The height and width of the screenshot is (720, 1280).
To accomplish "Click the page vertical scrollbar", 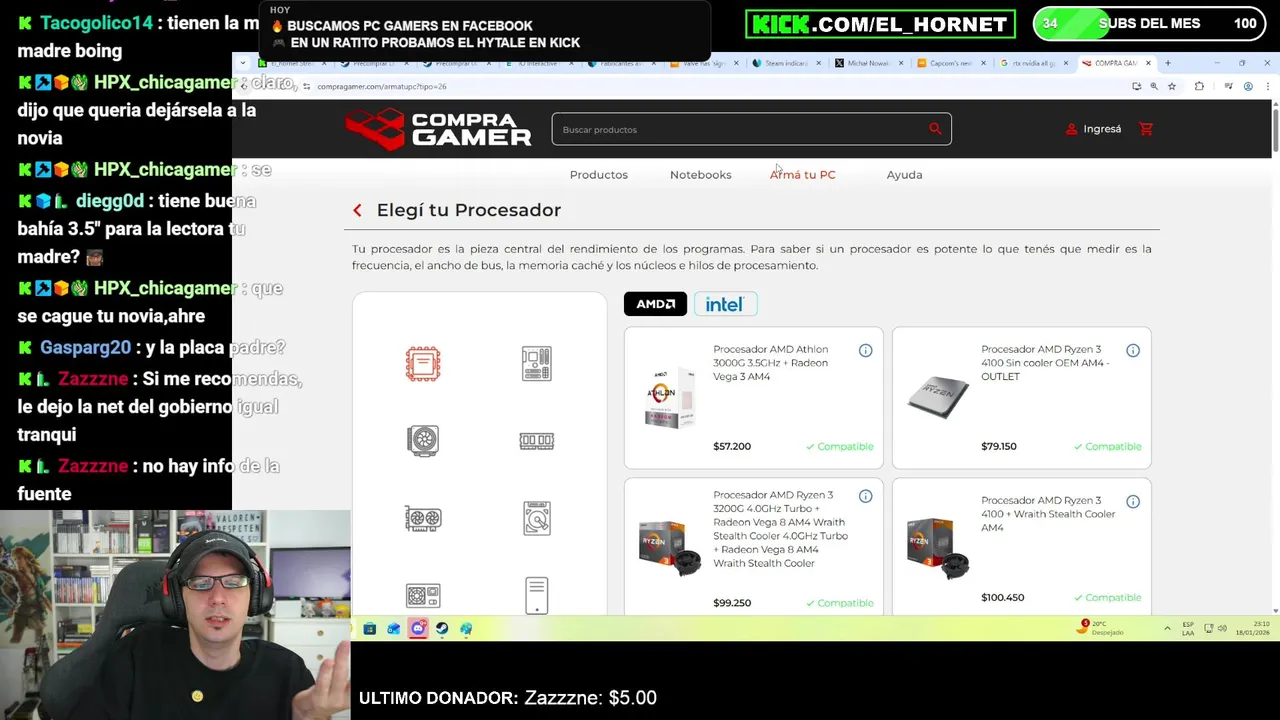I will point(1275,130).
